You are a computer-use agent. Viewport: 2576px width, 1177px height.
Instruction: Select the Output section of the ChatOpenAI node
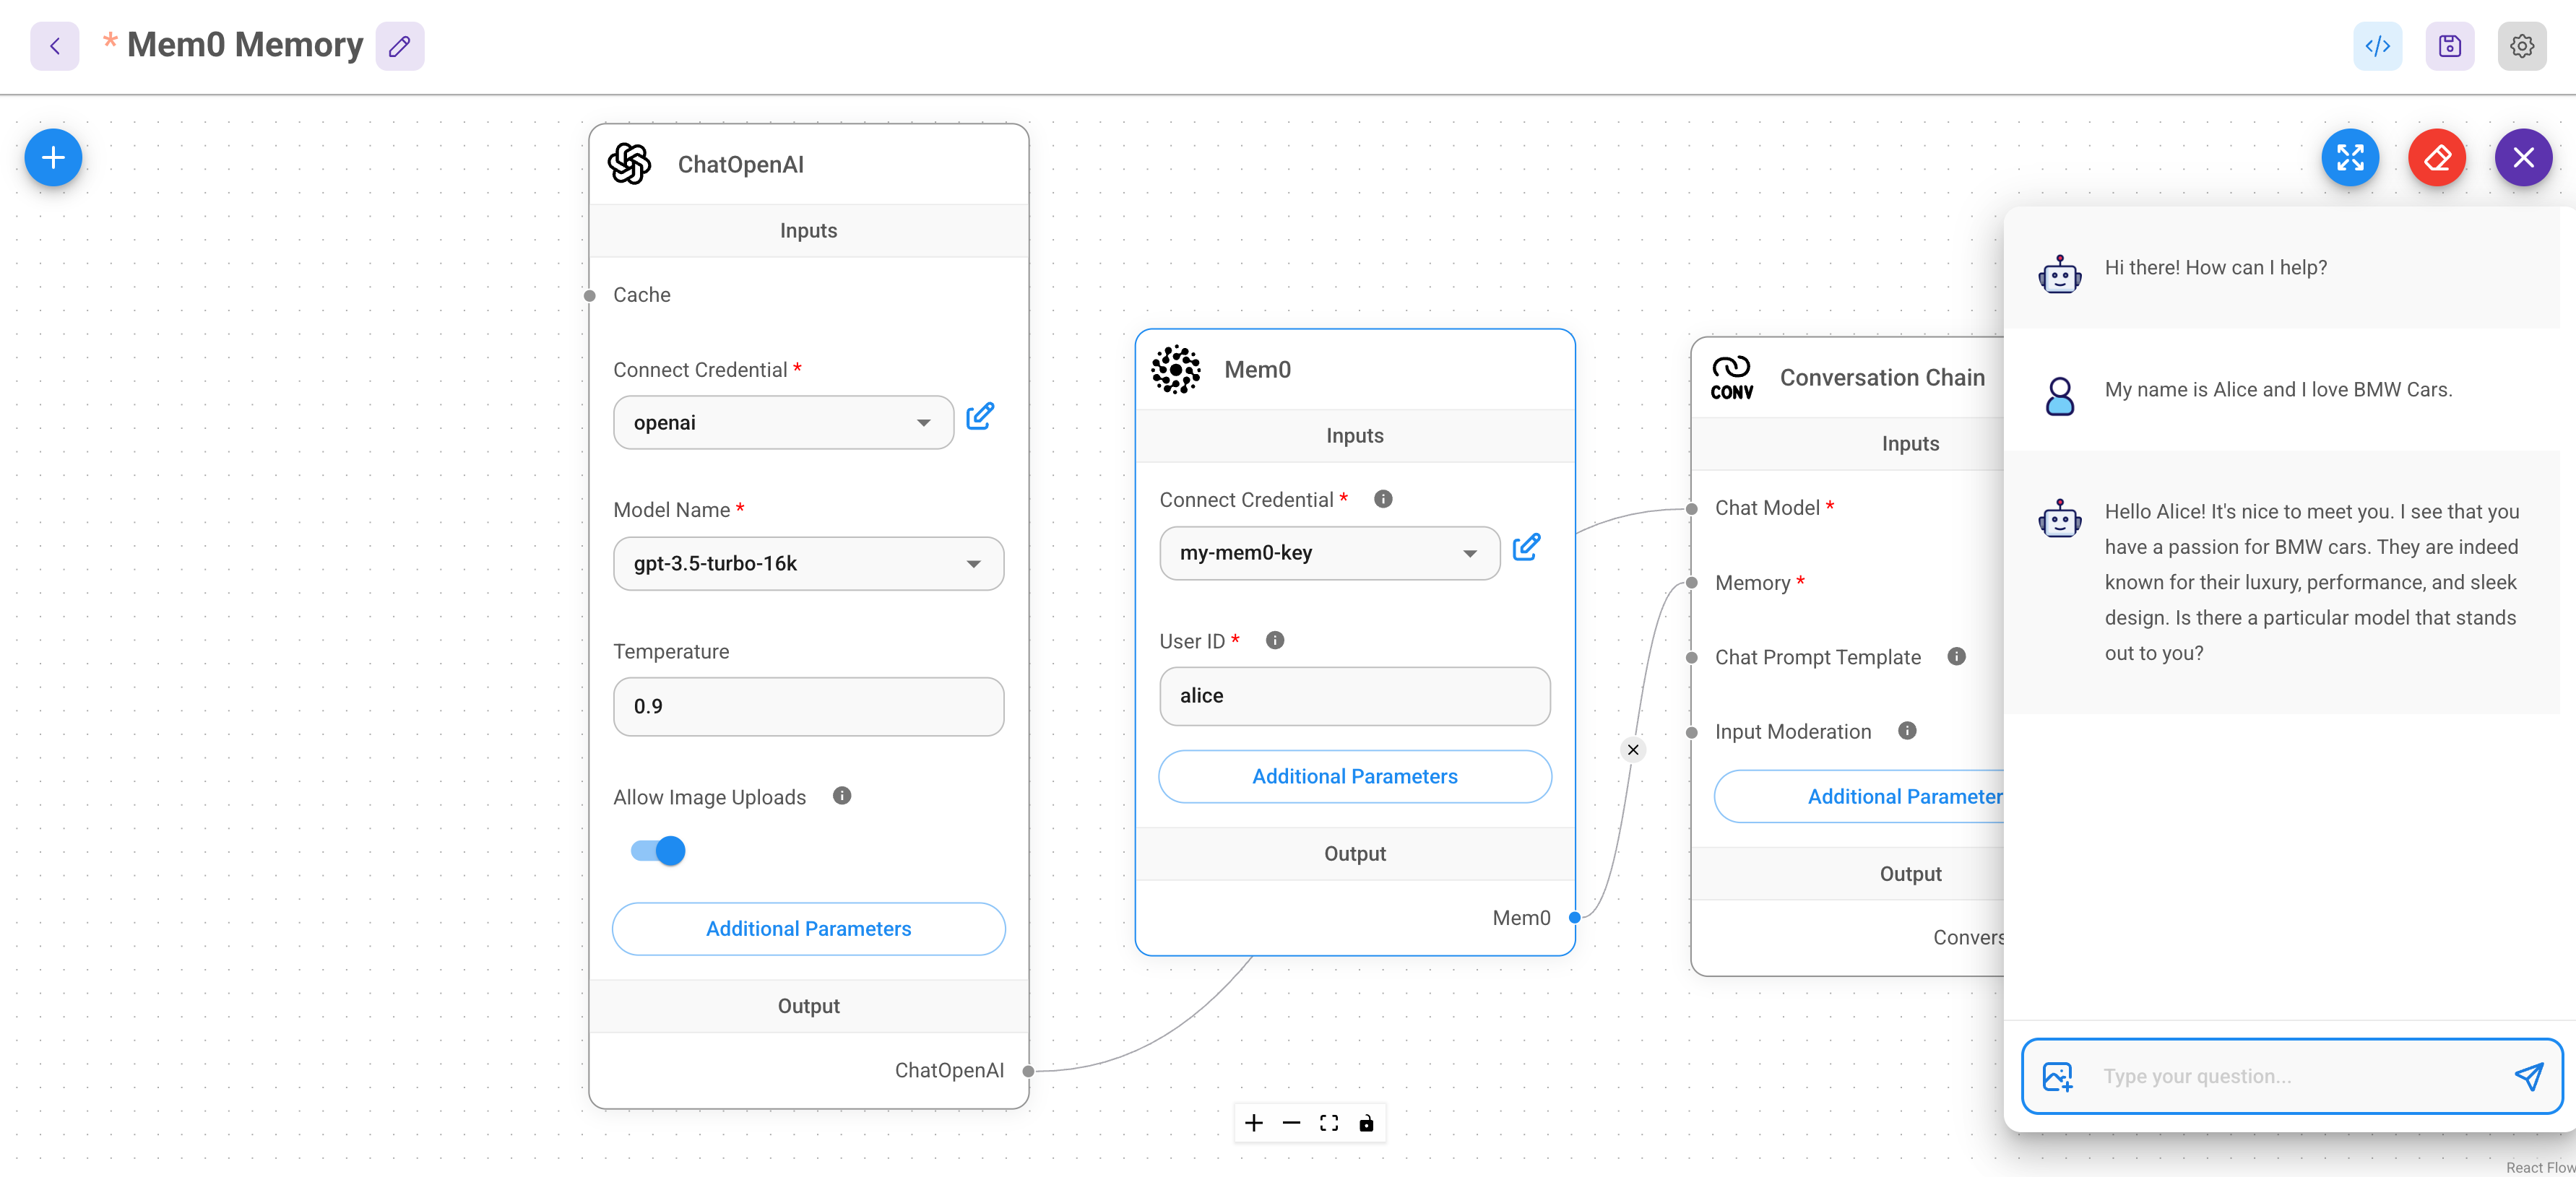click(x=808, y=1006)
